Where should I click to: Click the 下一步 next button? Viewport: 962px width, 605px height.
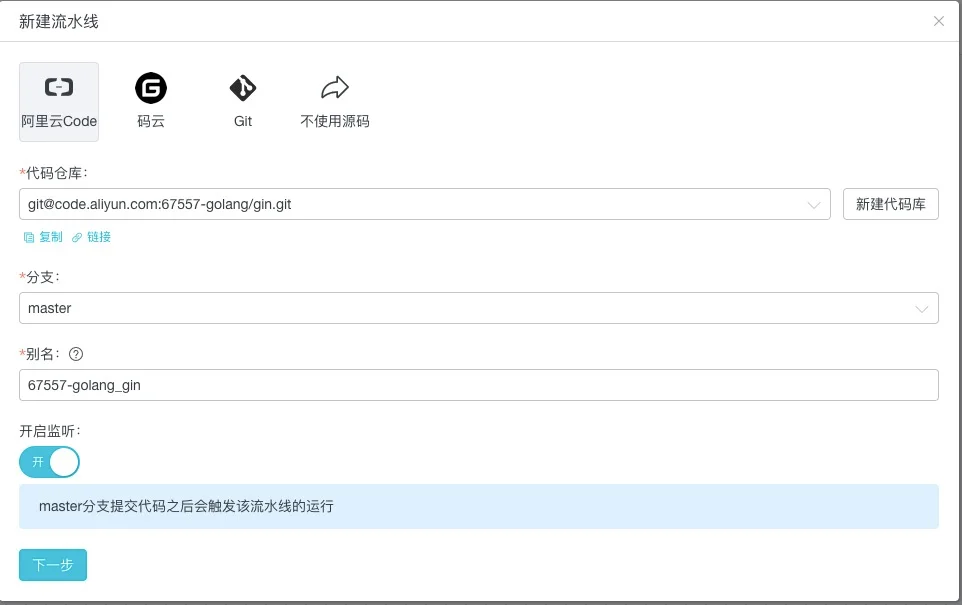coord(53,565)
